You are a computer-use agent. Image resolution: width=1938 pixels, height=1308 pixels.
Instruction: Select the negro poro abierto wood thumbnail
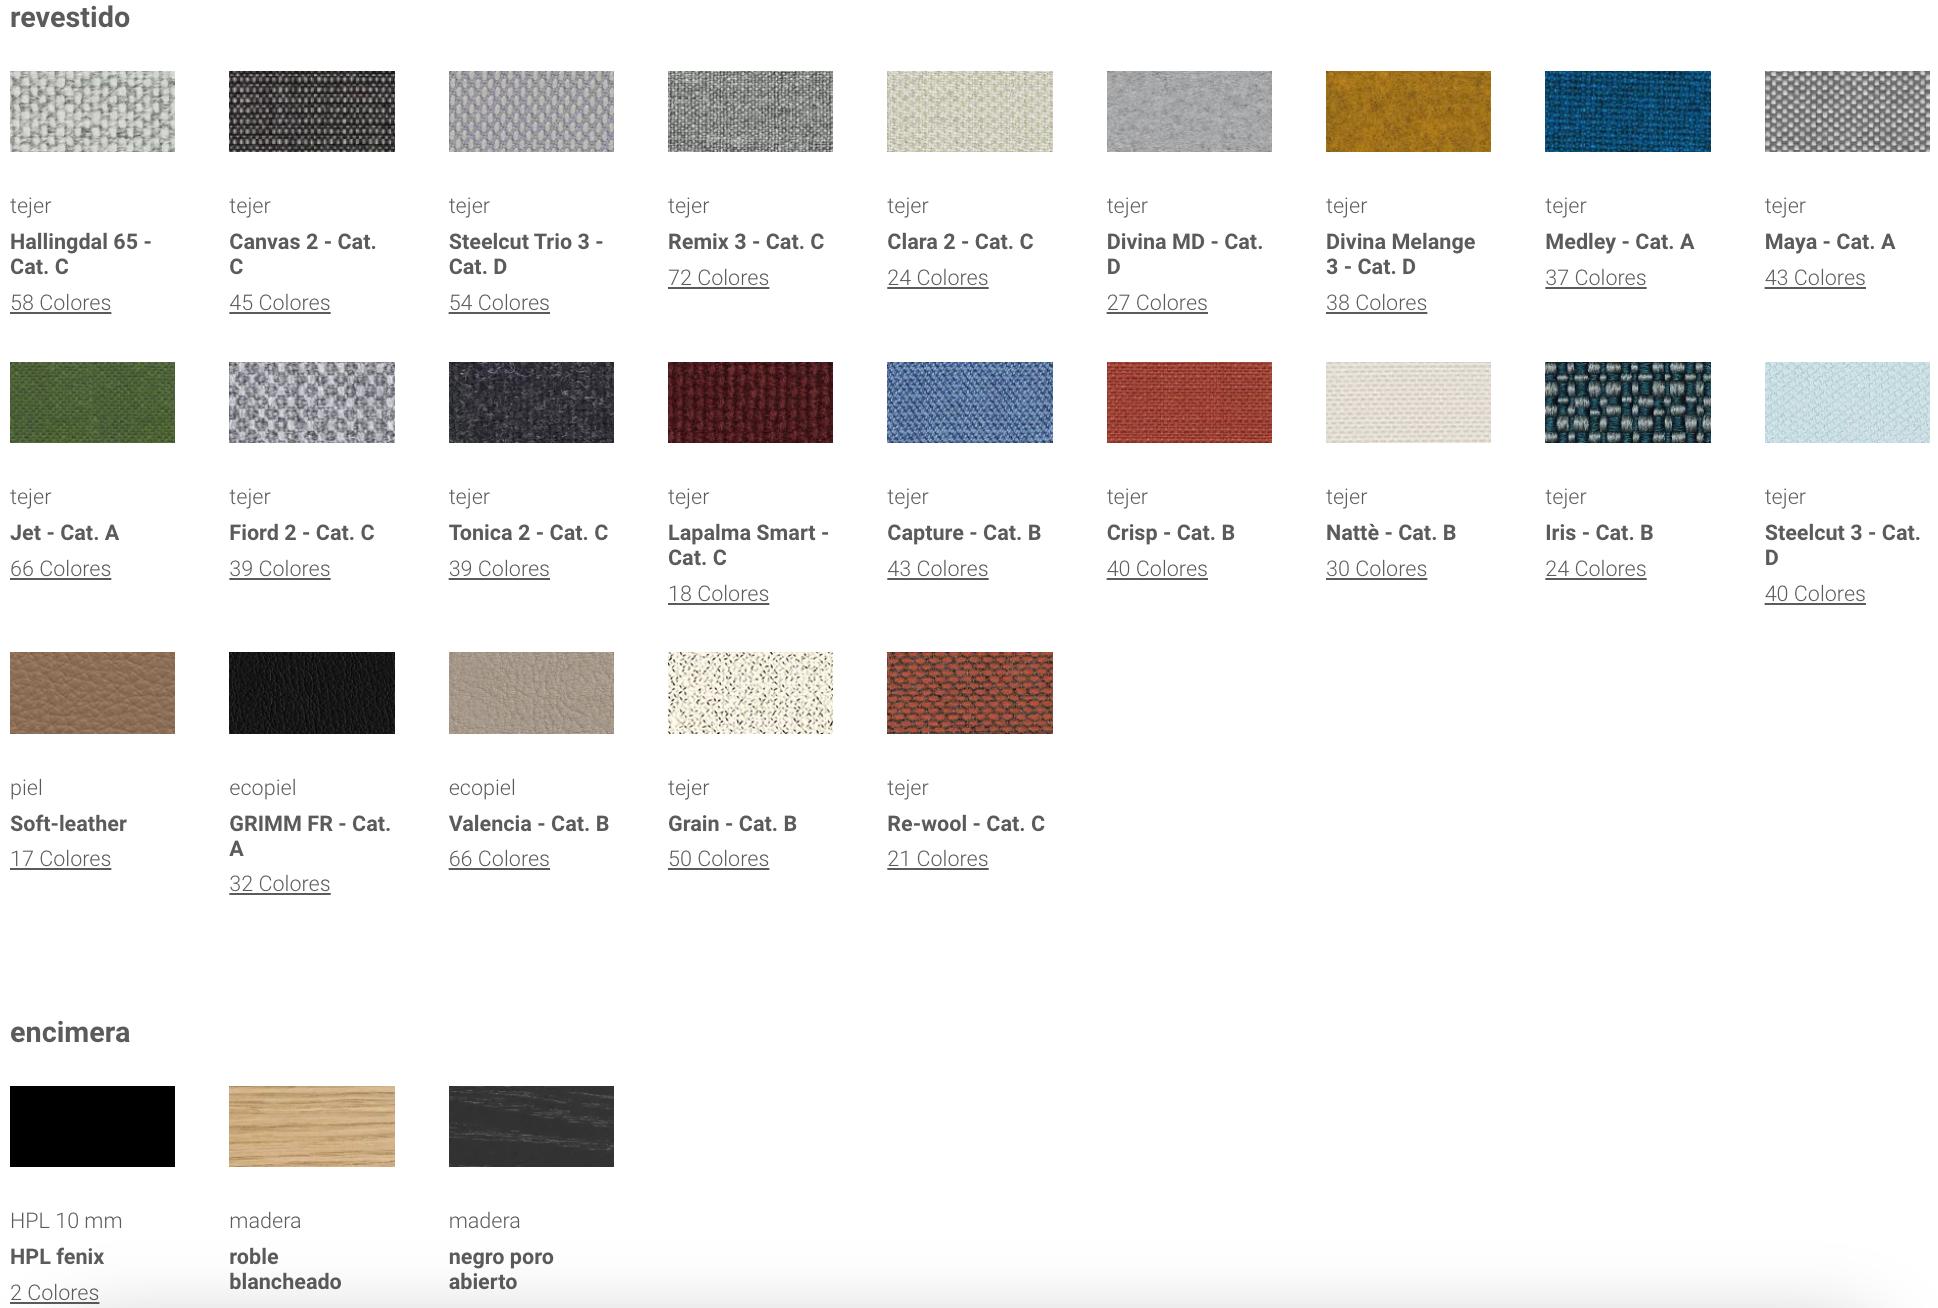point(531,1126)
